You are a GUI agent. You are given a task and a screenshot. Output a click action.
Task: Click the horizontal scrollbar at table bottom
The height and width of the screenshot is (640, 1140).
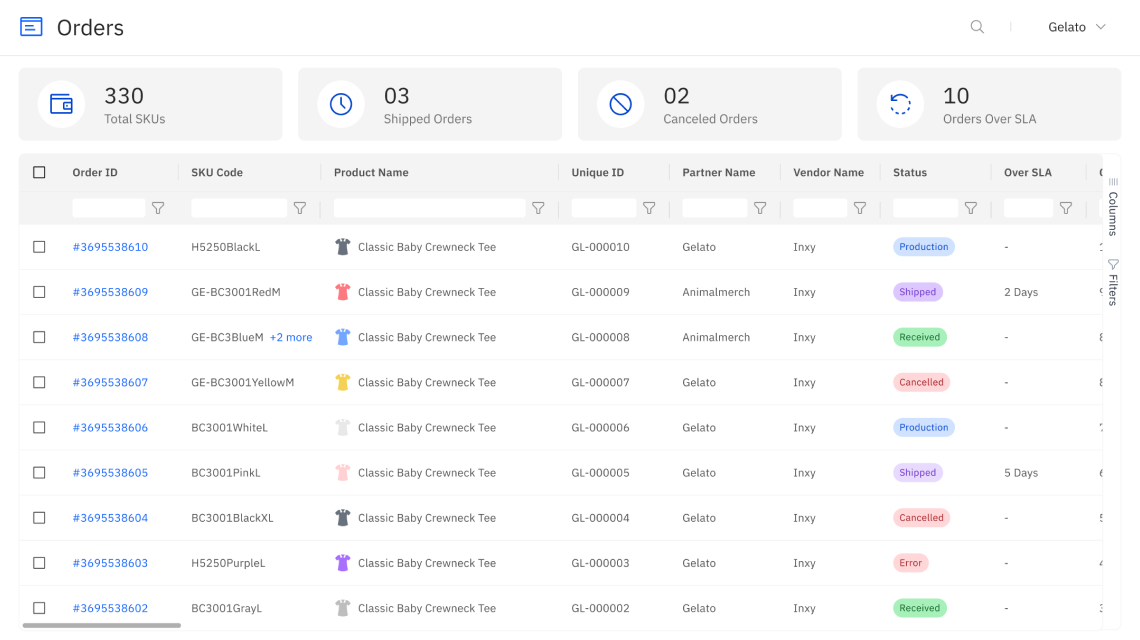tap(101, 626)
